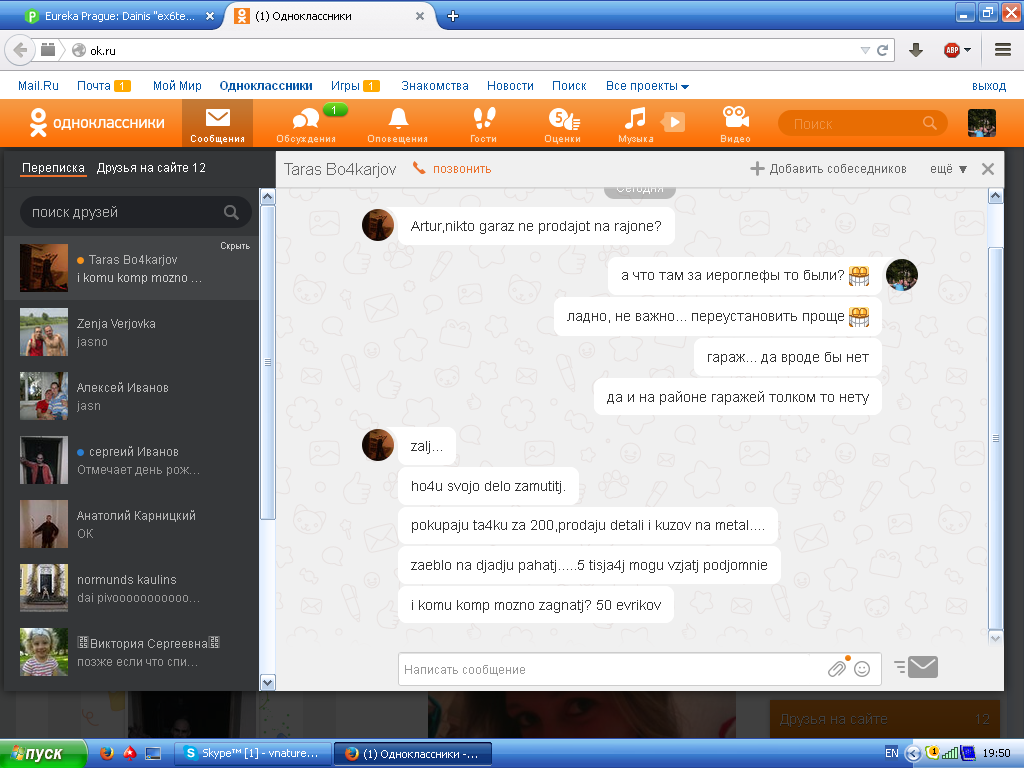Viewport: 1024px width, 768px height.
Task: Click magnifier in orange Поиск field
Action: tap(929, 123)
